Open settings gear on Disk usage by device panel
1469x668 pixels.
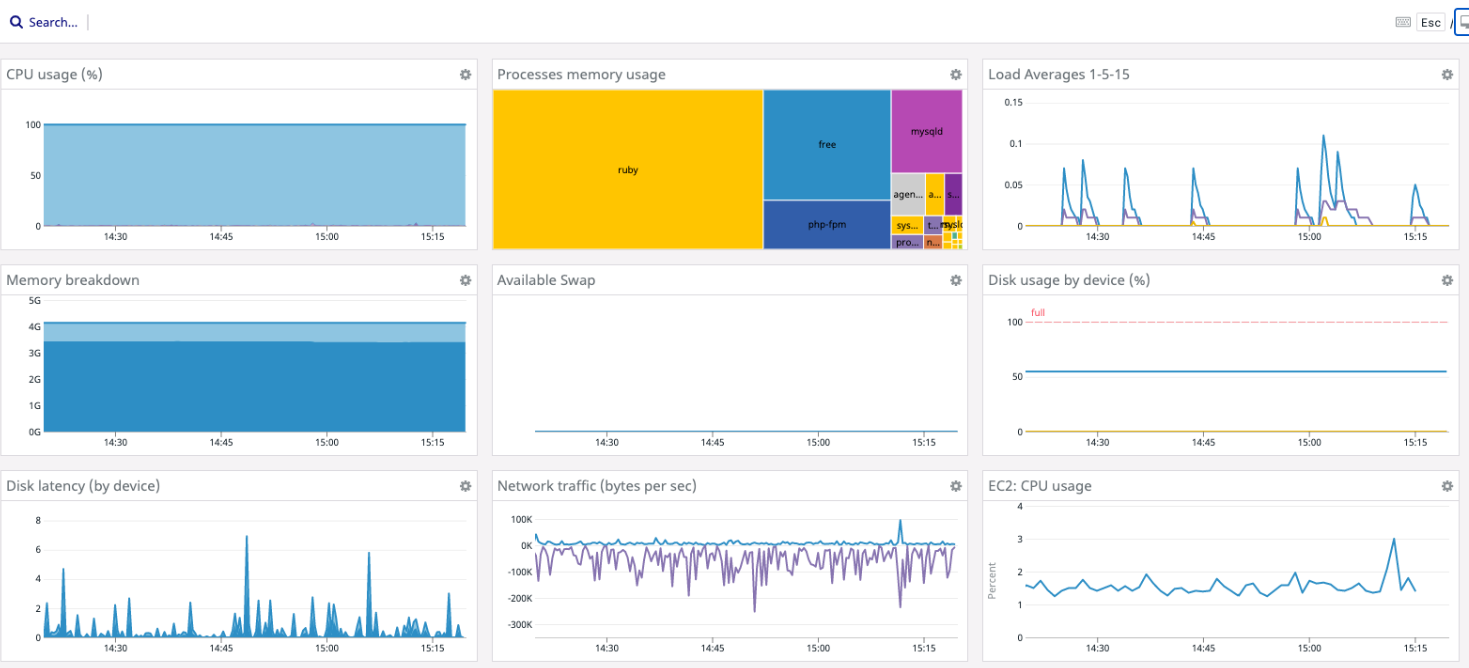pos(1446,280)
